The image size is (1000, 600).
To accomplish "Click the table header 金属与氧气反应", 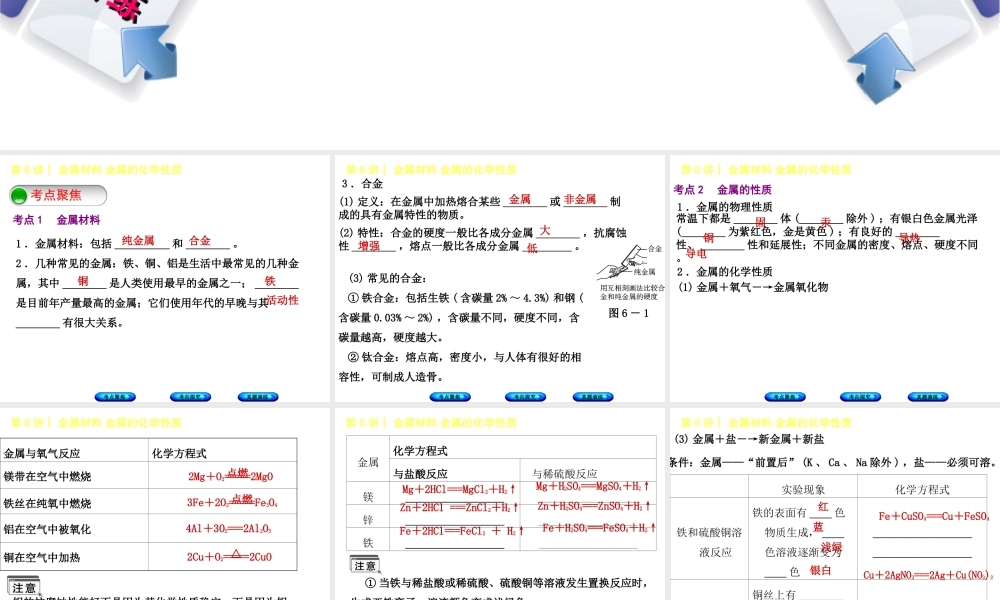I will tap(42, 453).
